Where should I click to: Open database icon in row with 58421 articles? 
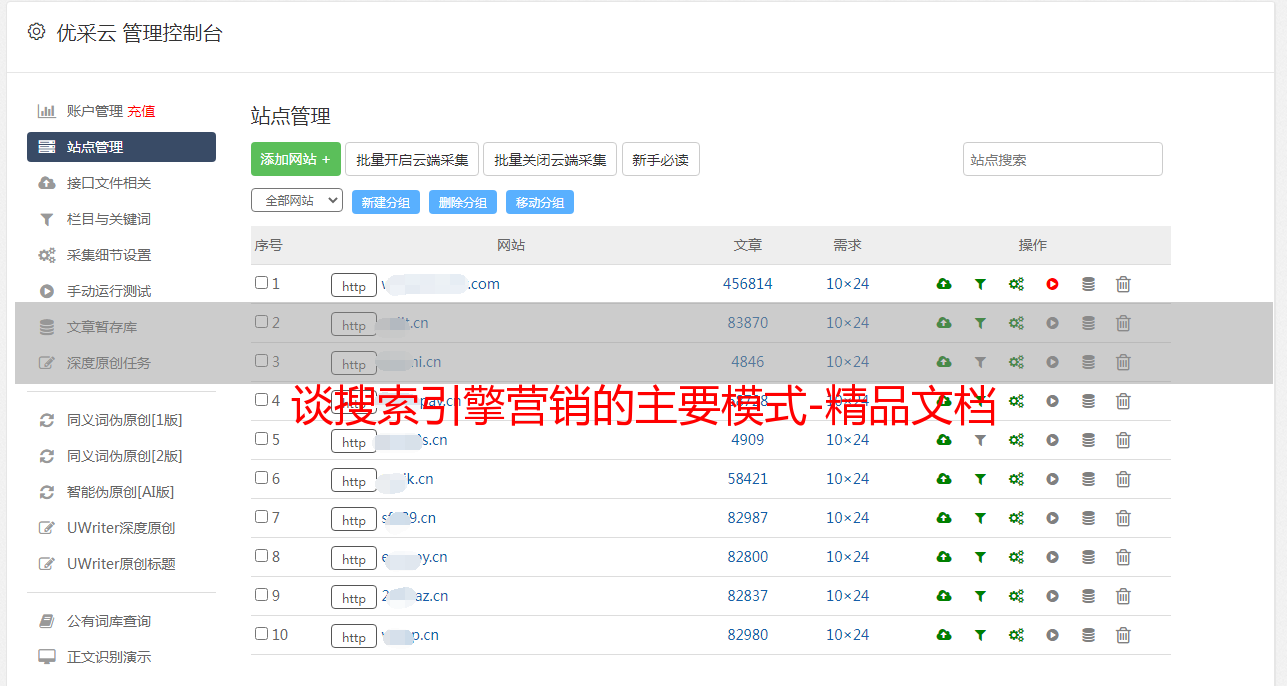pos(1088,479)
